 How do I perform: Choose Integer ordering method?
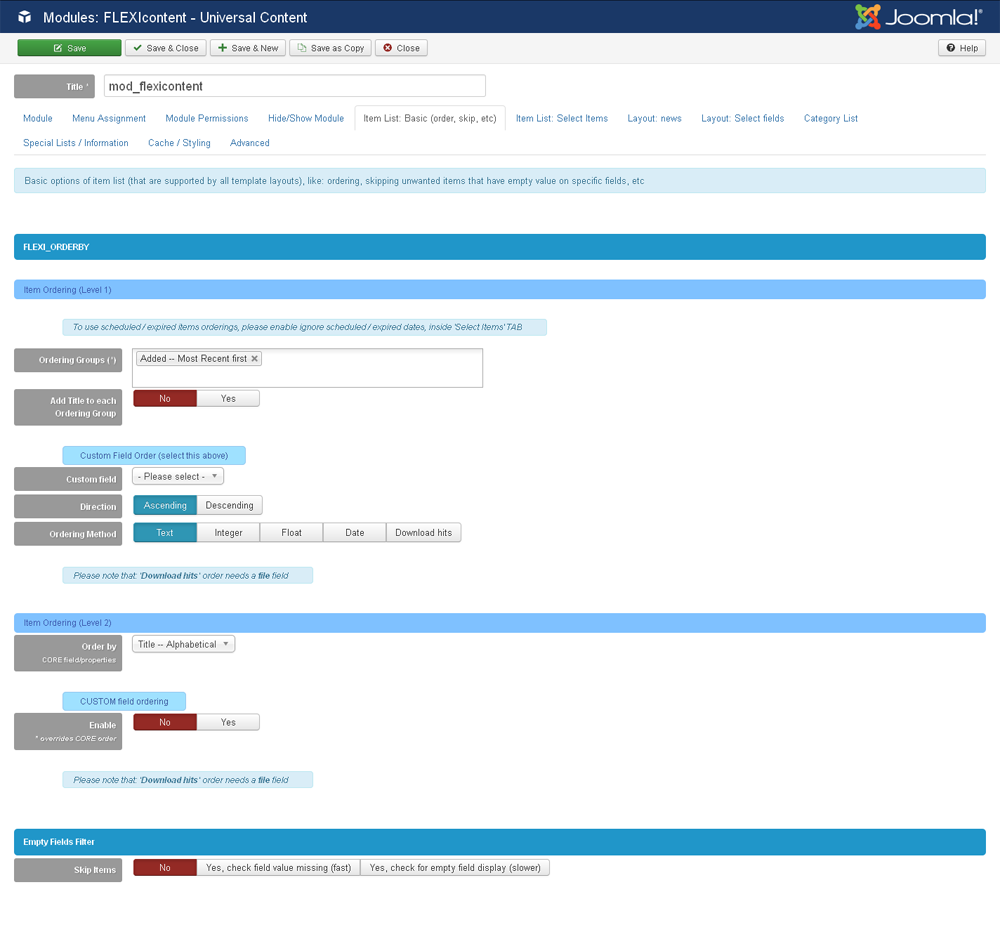[x=228, y=533]
